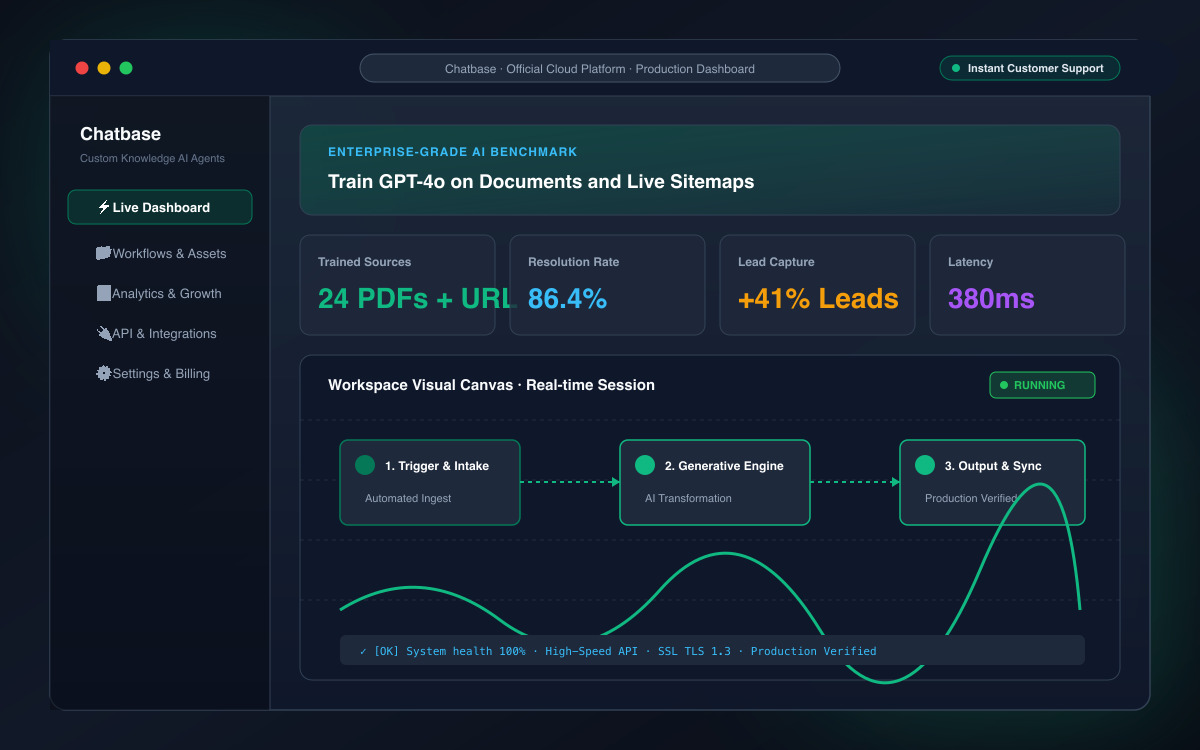The image size is (1200, 750).
Task: Click the AI Transformation text
Action: [x=688, y=498]
